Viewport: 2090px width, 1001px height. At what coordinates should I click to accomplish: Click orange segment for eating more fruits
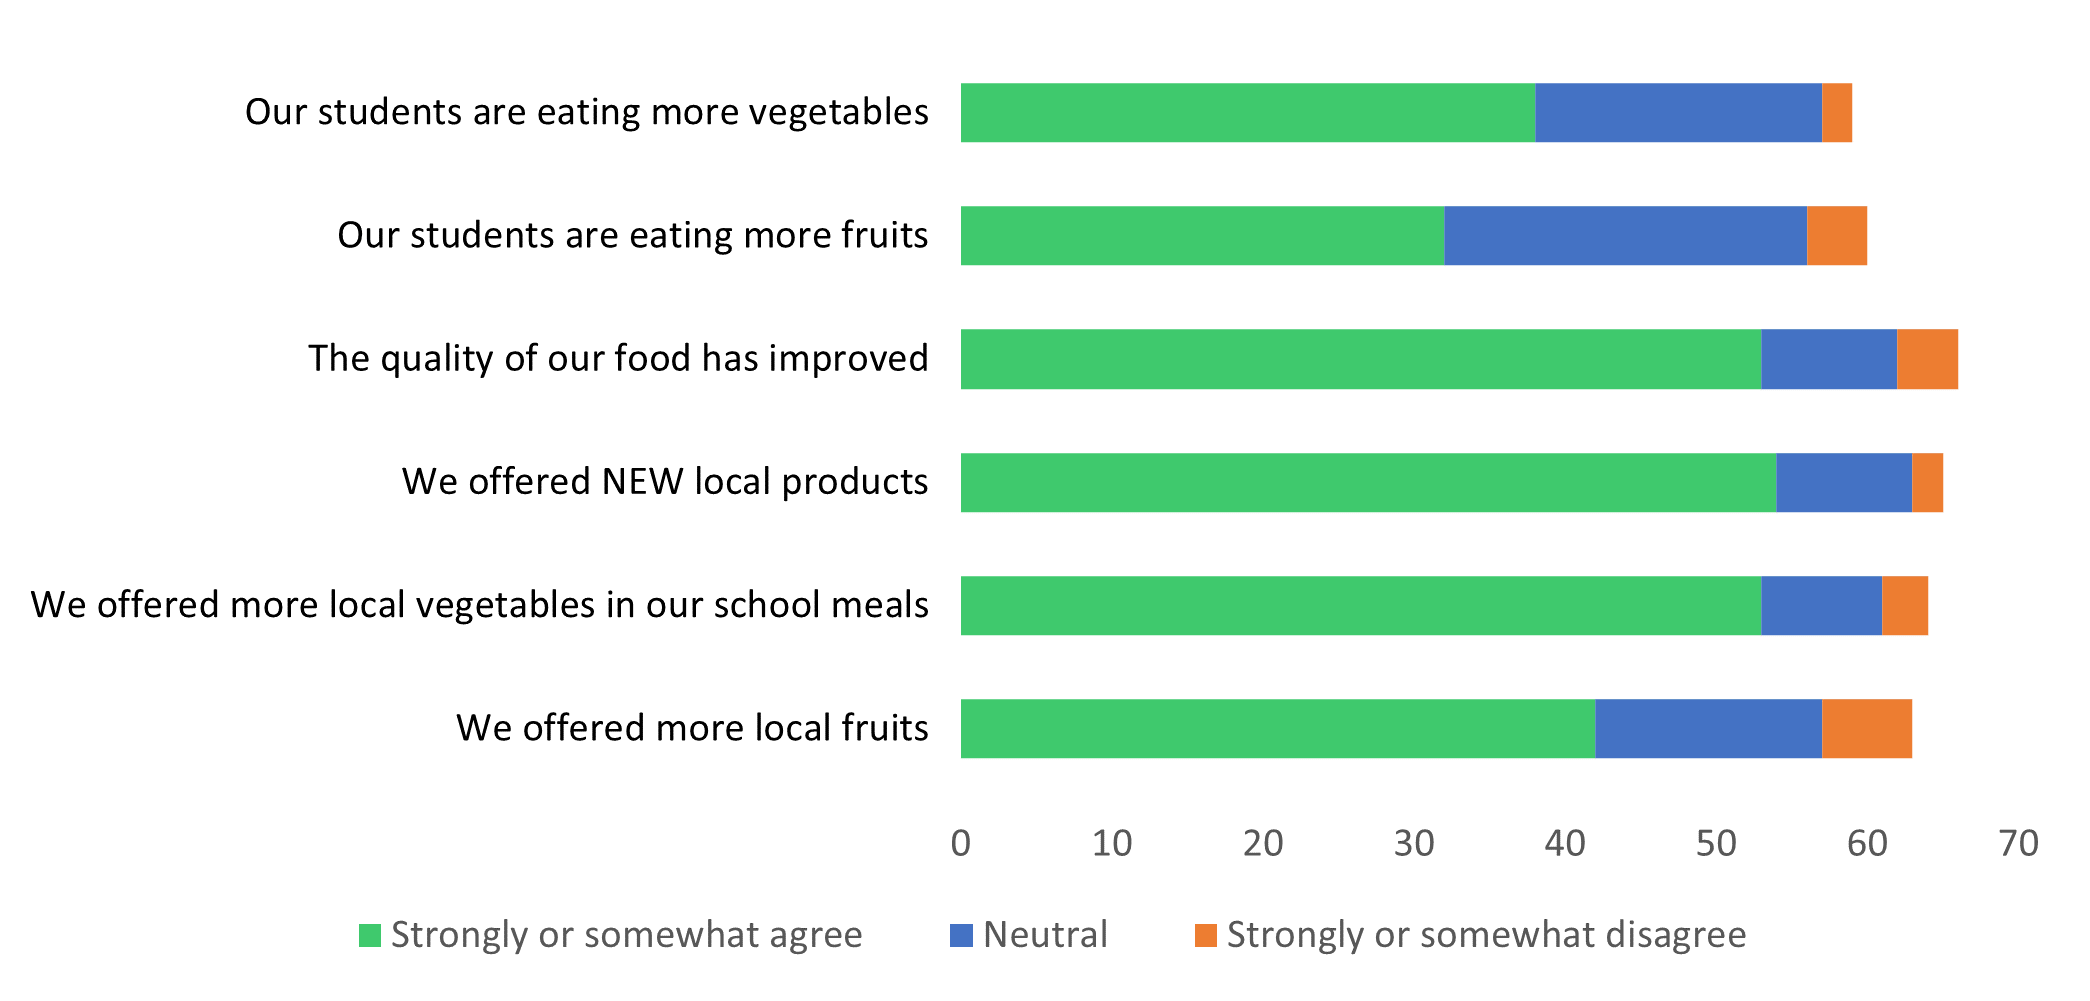(x=1837, y=236)
